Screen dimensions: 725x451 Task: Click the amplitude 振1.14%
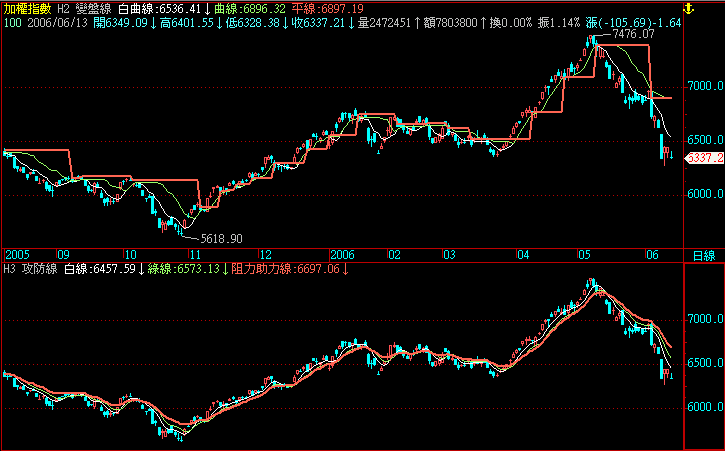[559, 23]
